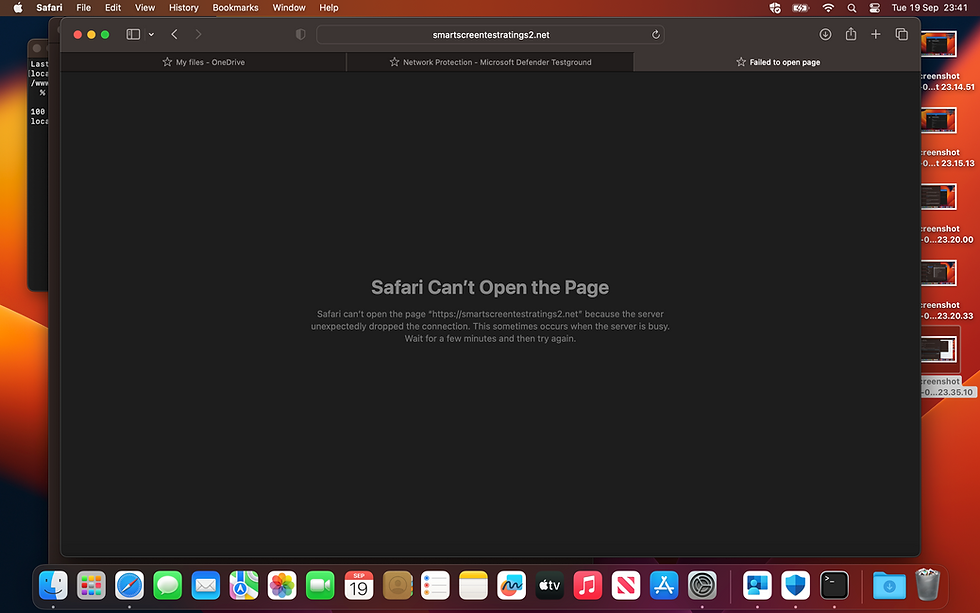Click the Wi-Fi icon in the menu bar
Screen dimensions: 980x613
pyautogui.click(x=828, y=7)
